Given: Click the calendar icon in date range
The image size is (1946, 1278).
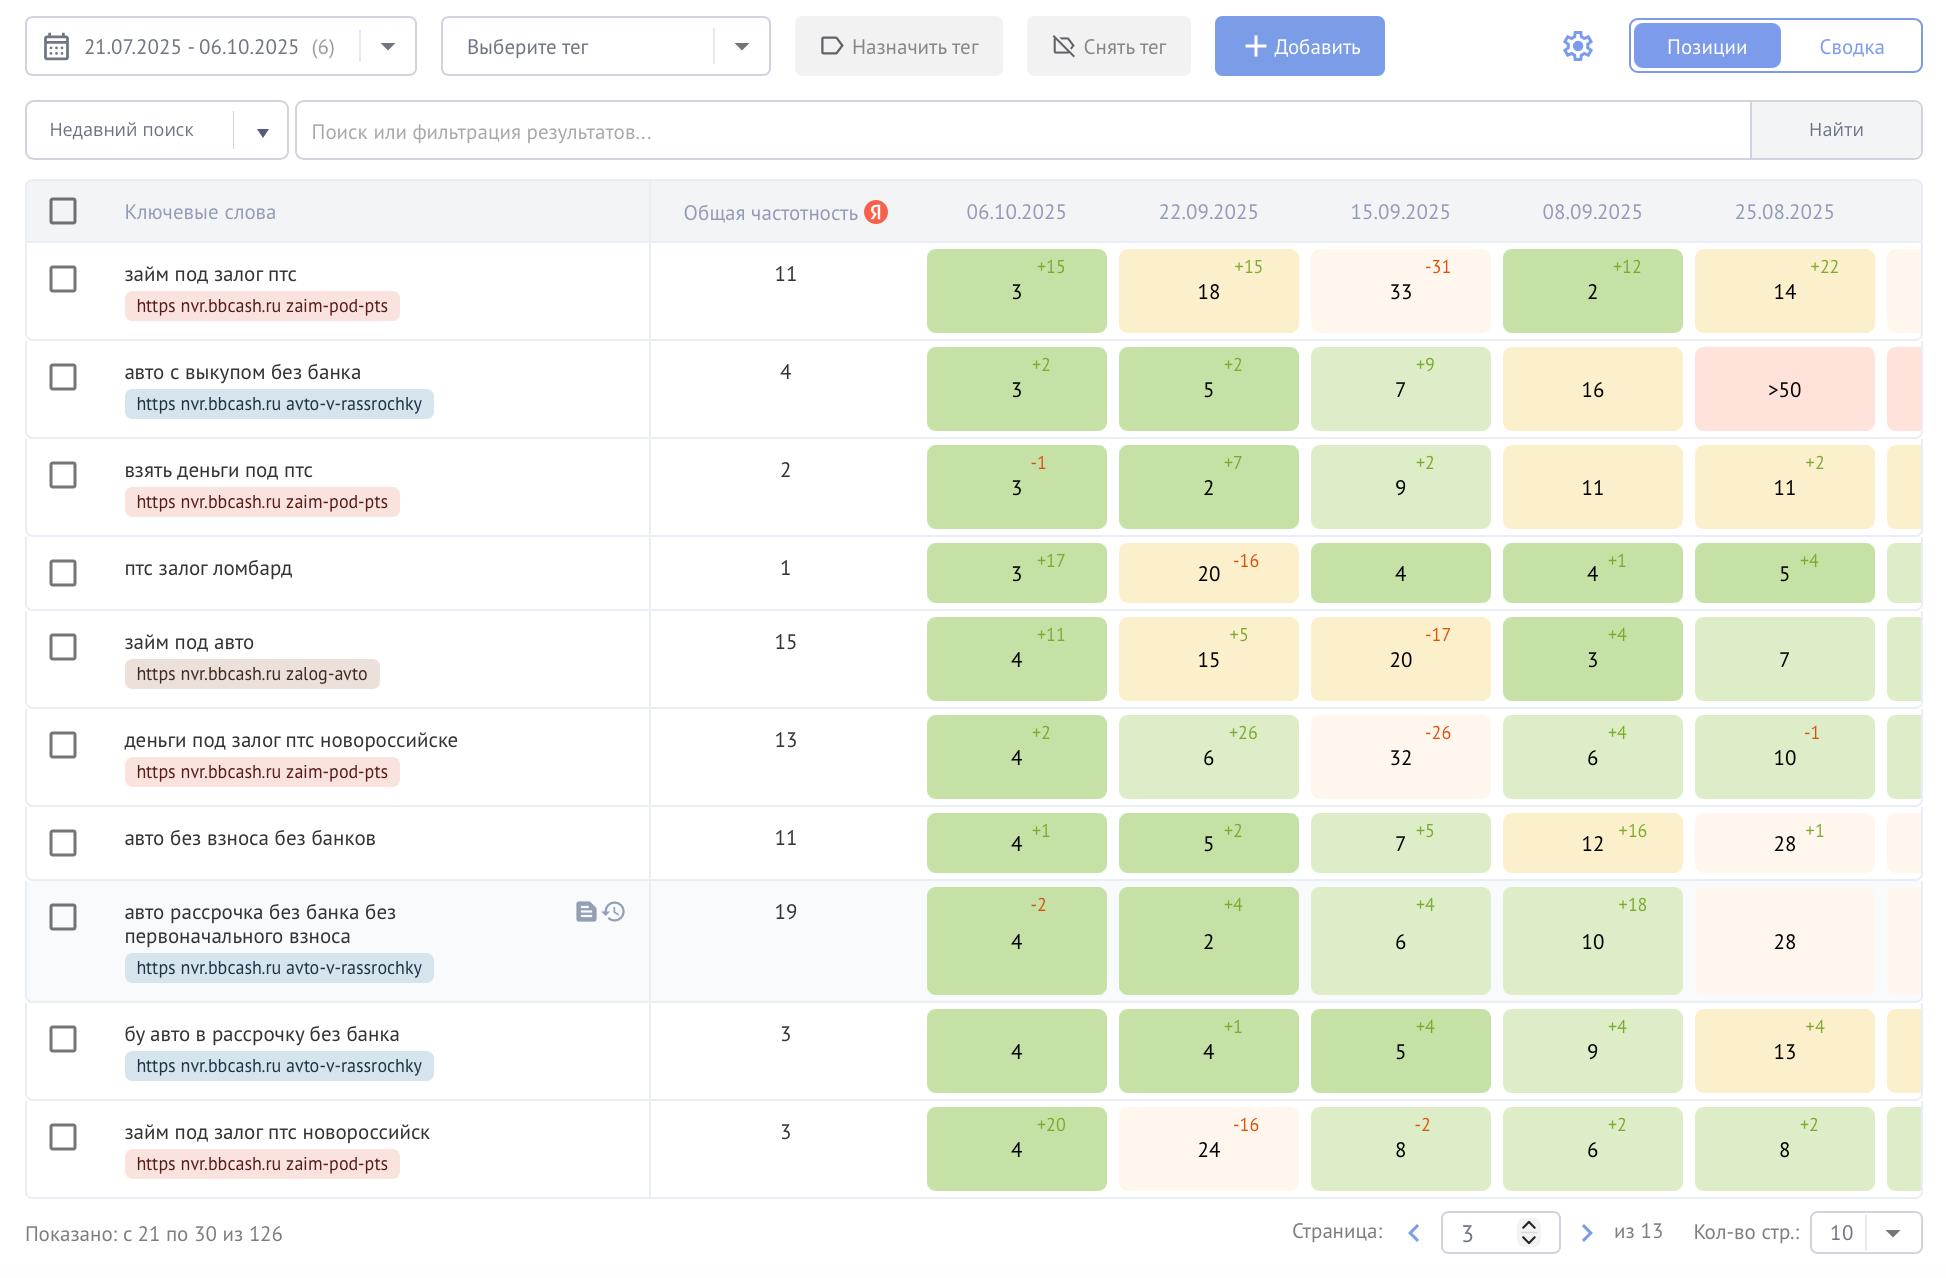Looking at the screenshot, I should [x=57, y=47].
